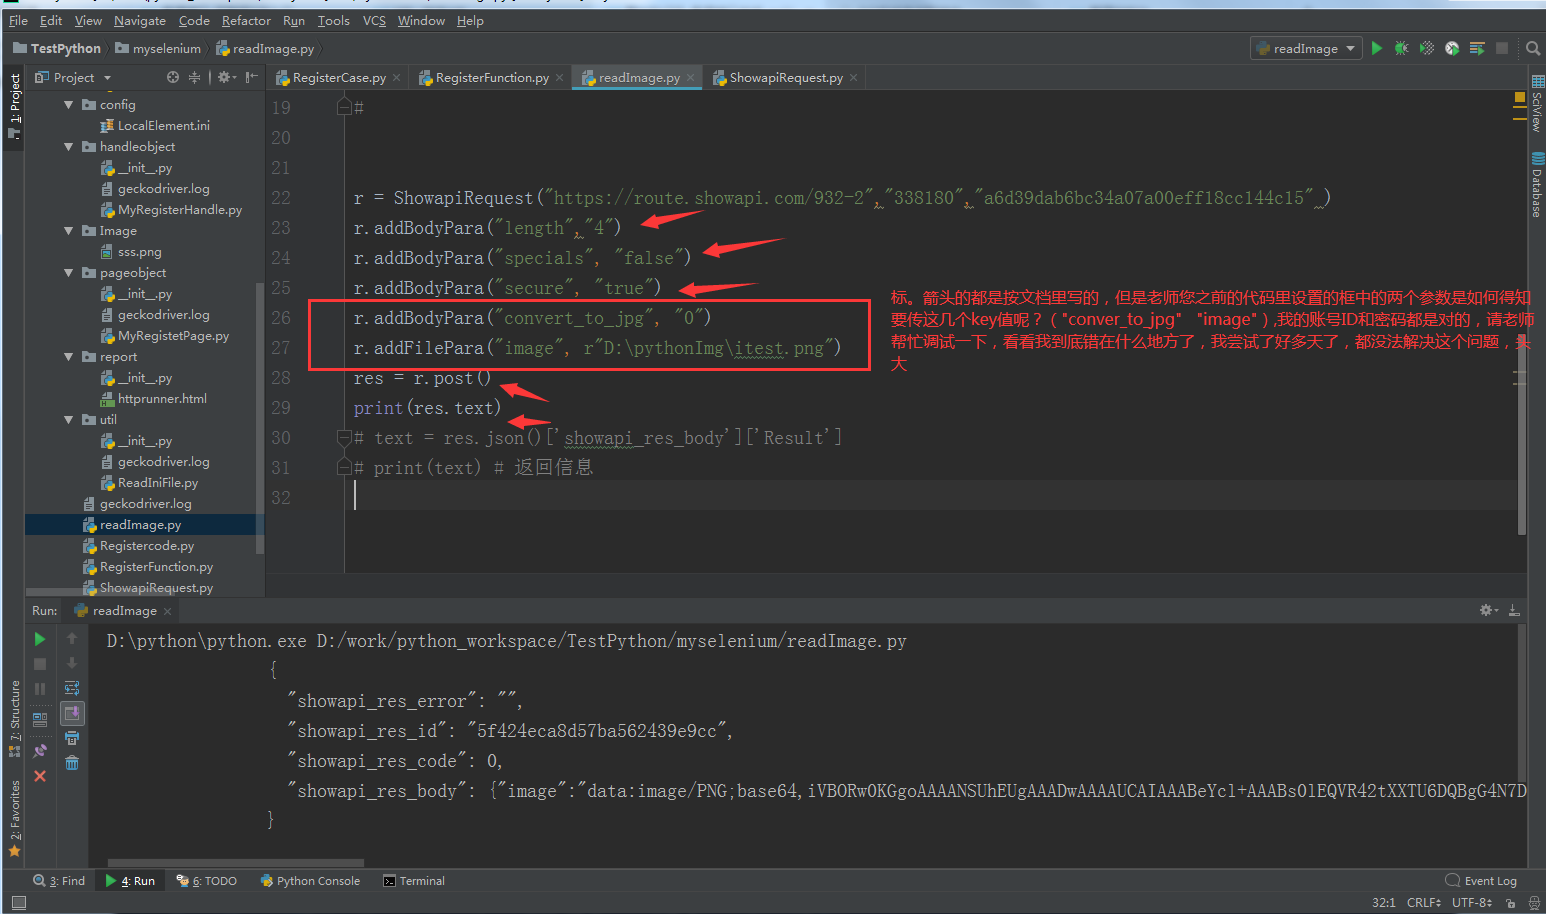
Task: Open the Terminal tool tab
Action: (x=414, y=881)
